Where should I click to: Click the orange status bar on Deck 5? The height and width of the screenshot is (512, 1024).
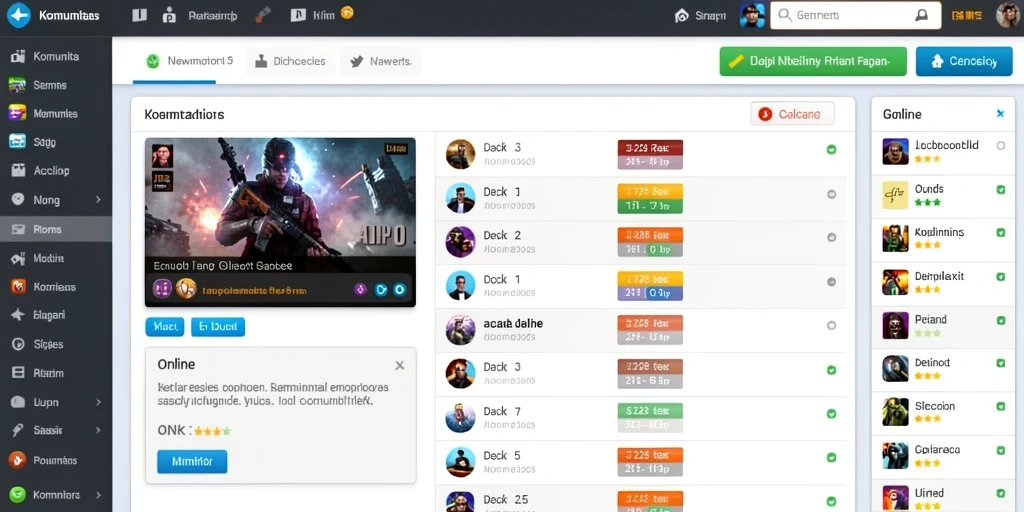point(650,455)
